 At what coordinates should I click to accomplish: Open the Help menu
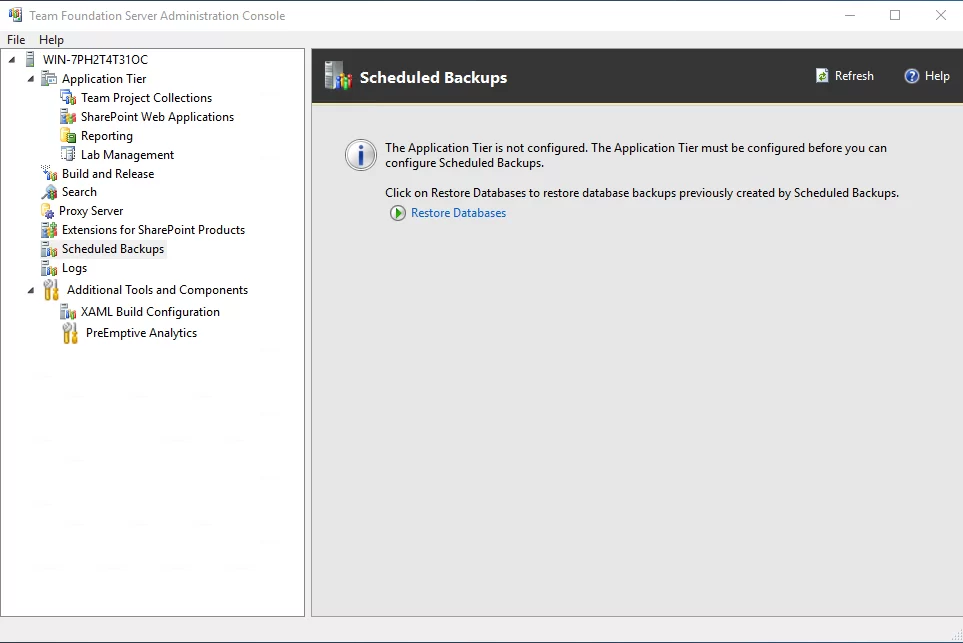(x=51, y=40)
